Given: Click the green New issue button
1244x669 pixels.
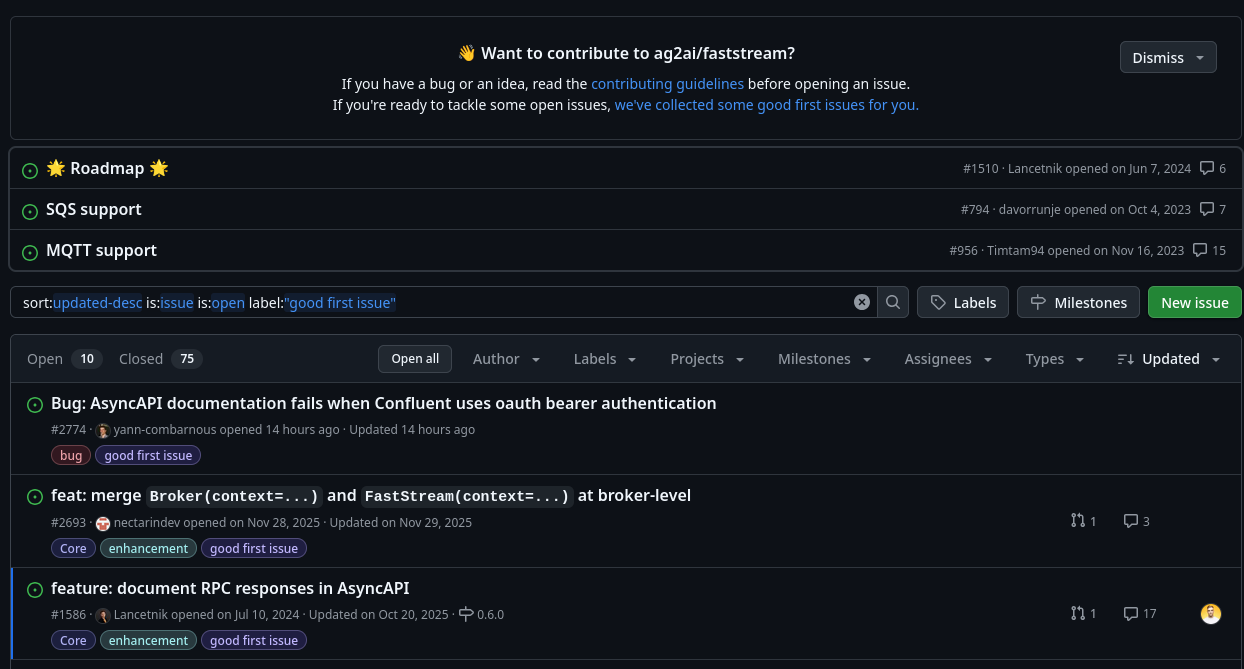Looking at the screenshot, I should pyautogui.click(x=1194, y=302).
